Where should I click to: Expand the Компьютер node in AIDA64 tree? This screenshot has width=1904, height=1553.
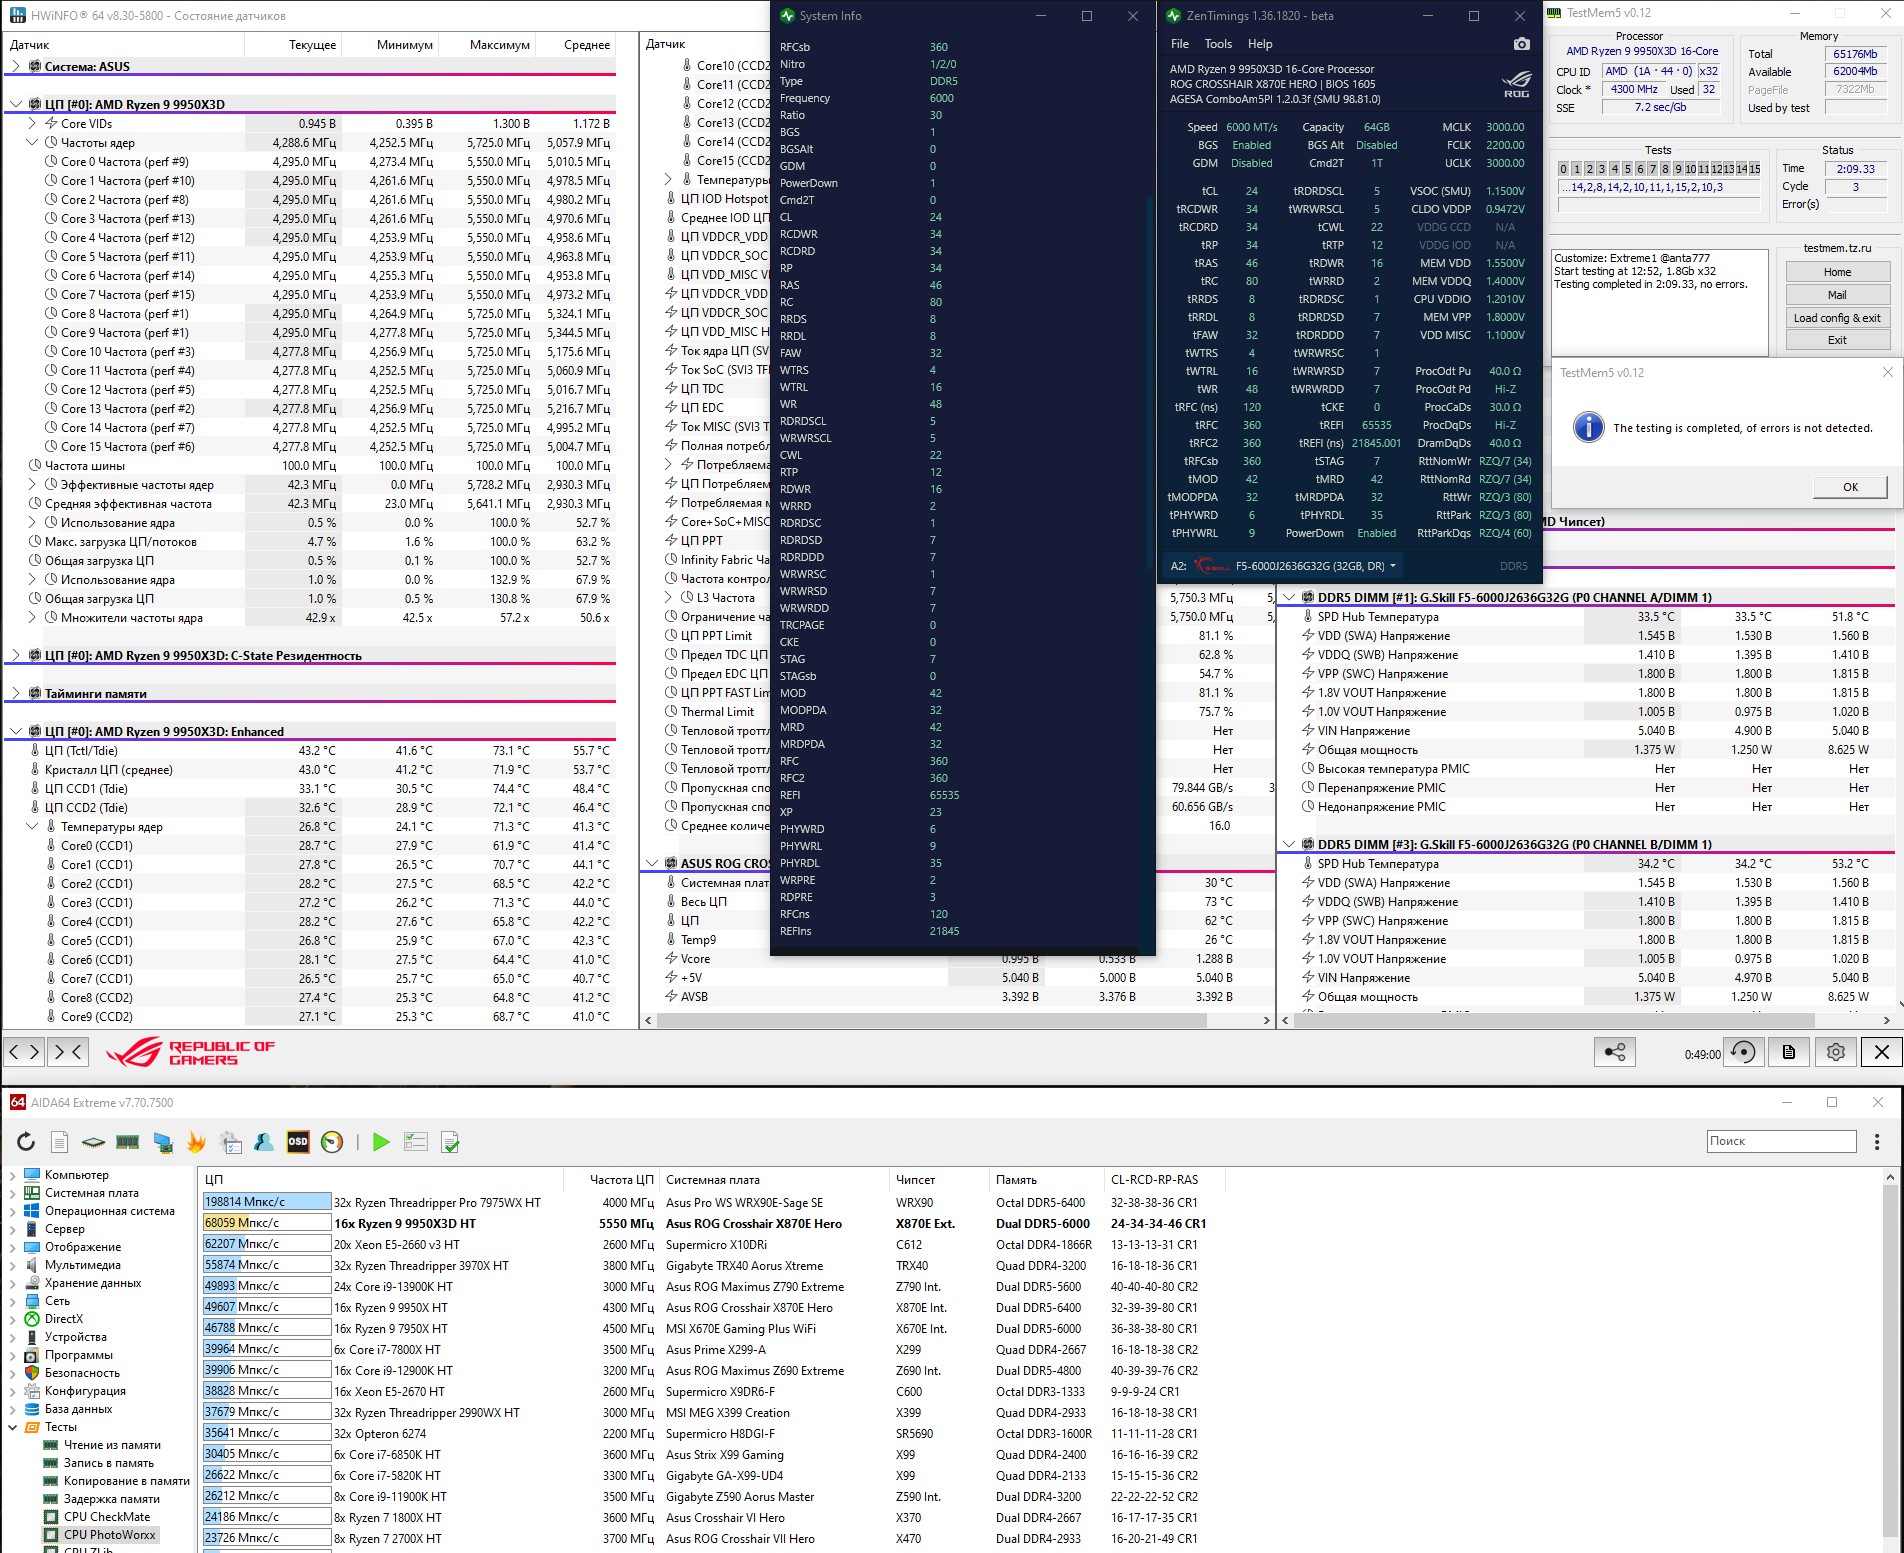click(12, 1175)
